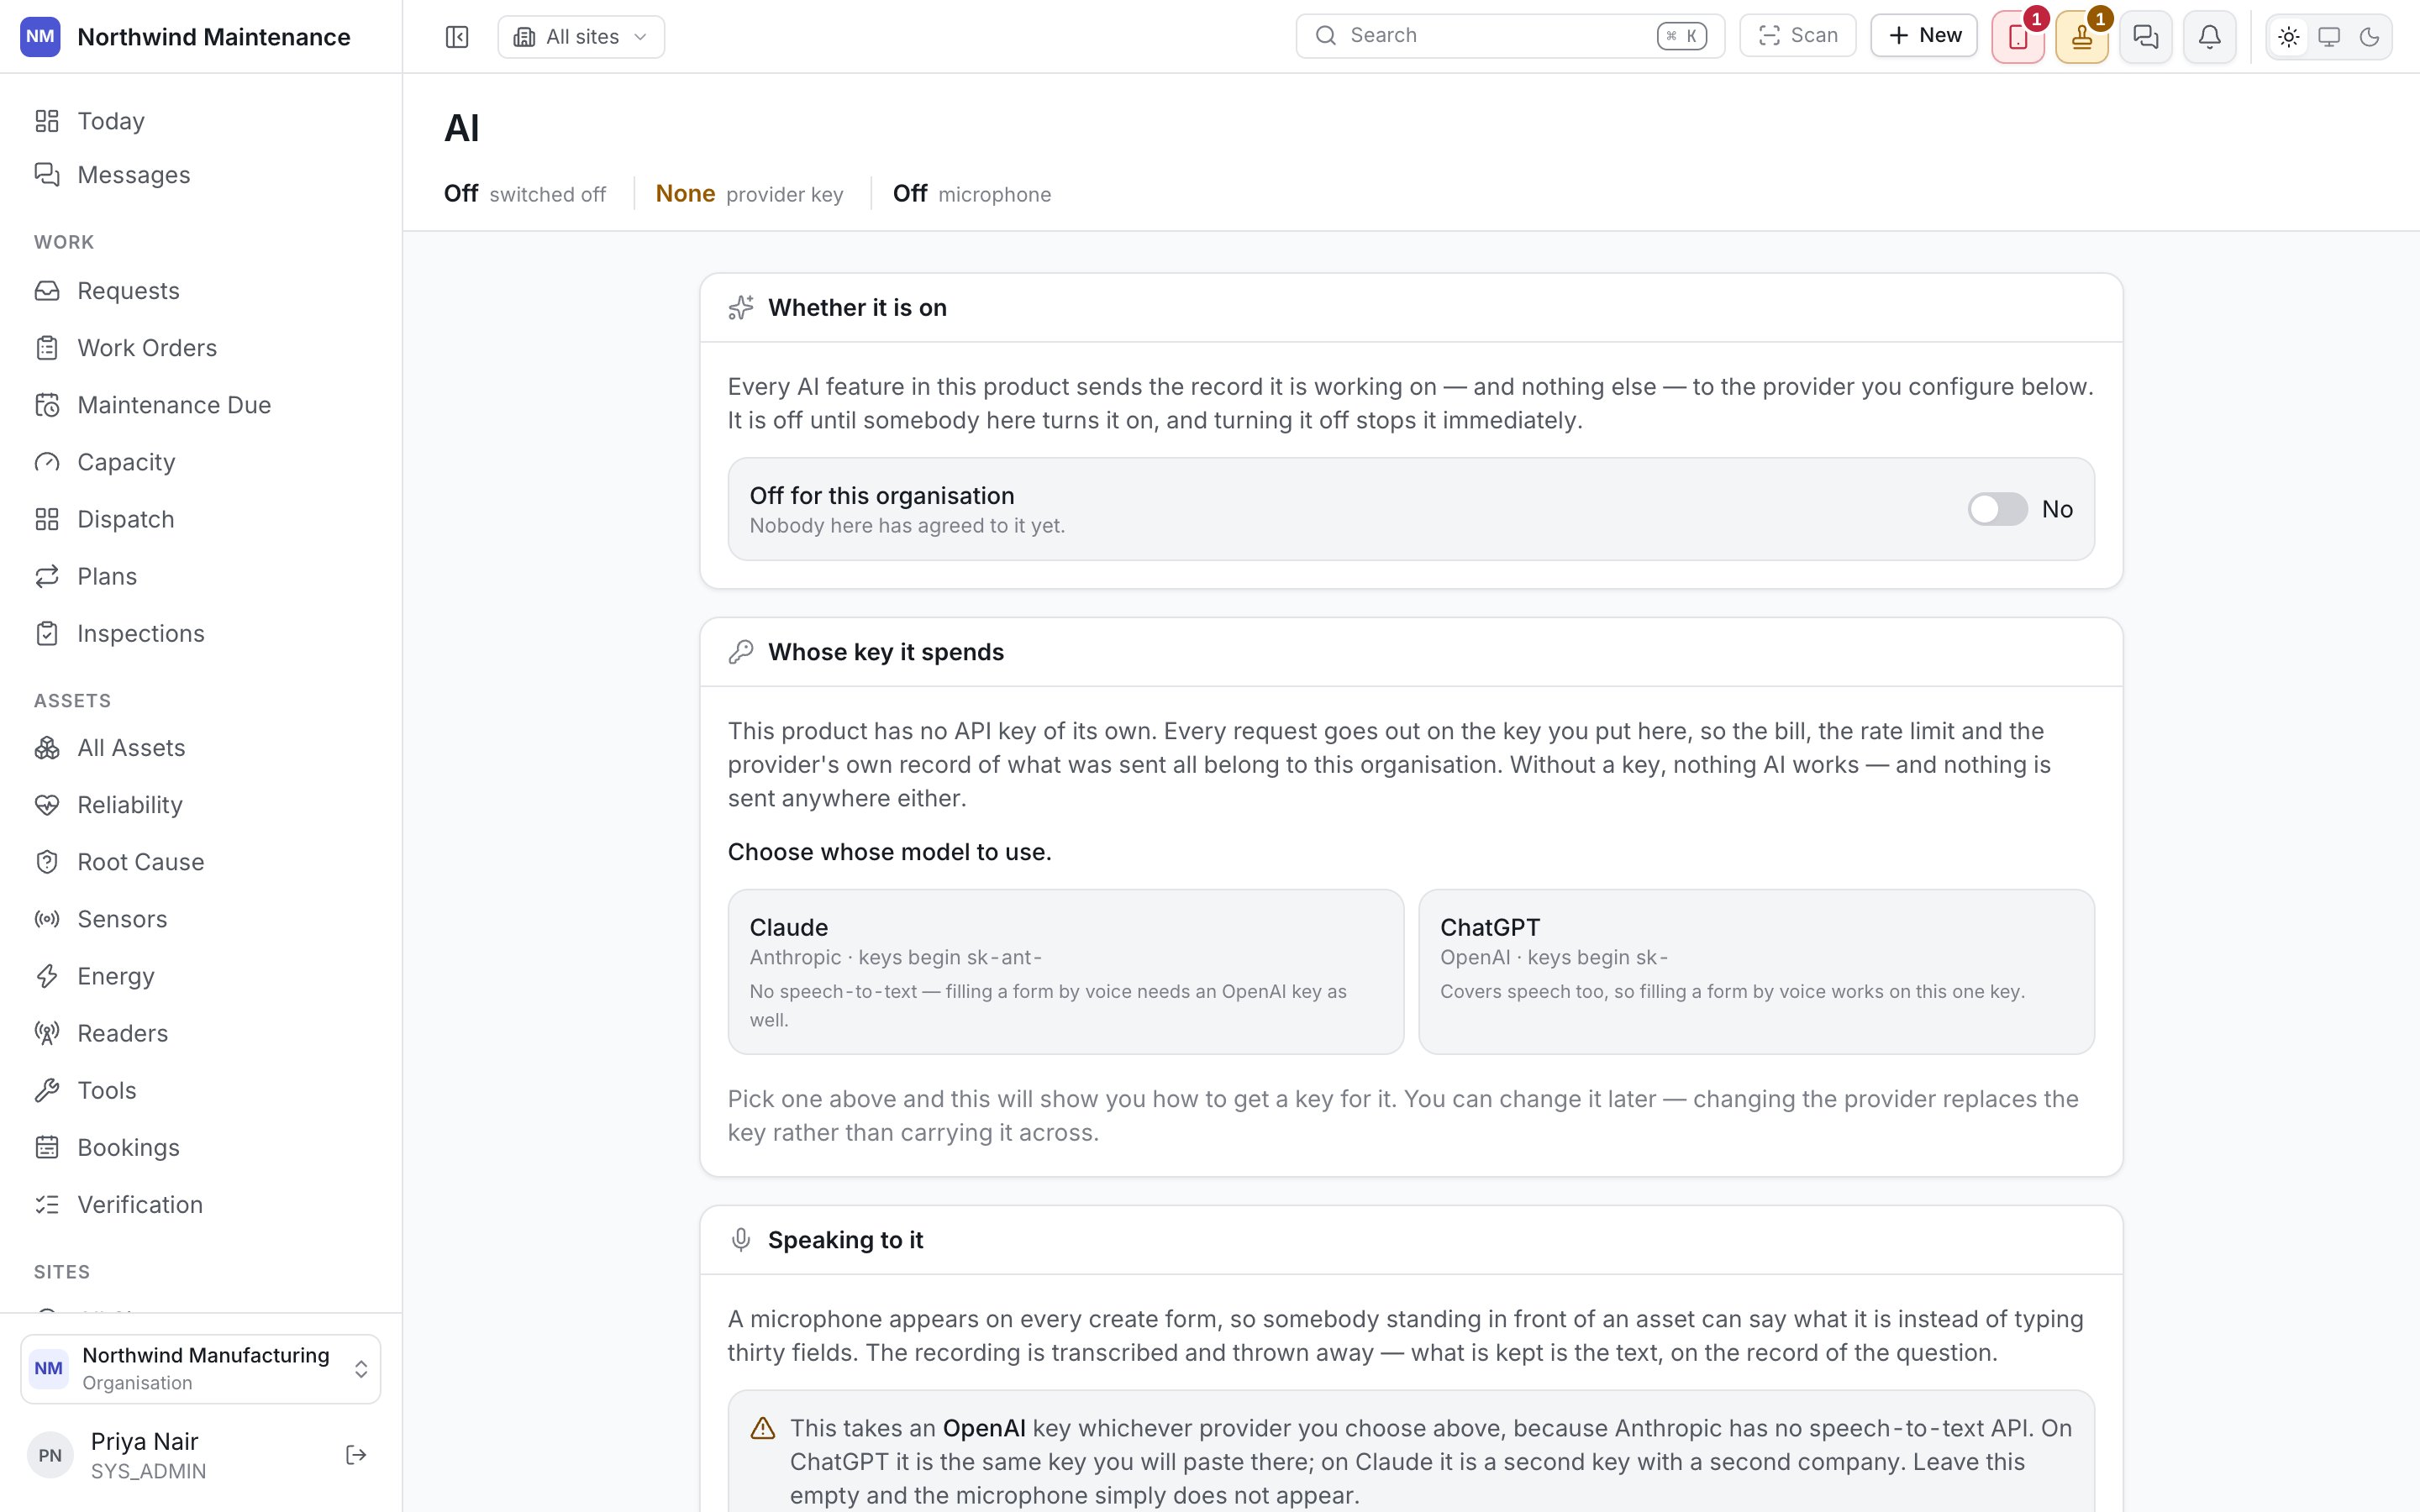Collapse the sidebar panel icon
Screen dimensions: 2420x1512
click(x=457, y=37)
